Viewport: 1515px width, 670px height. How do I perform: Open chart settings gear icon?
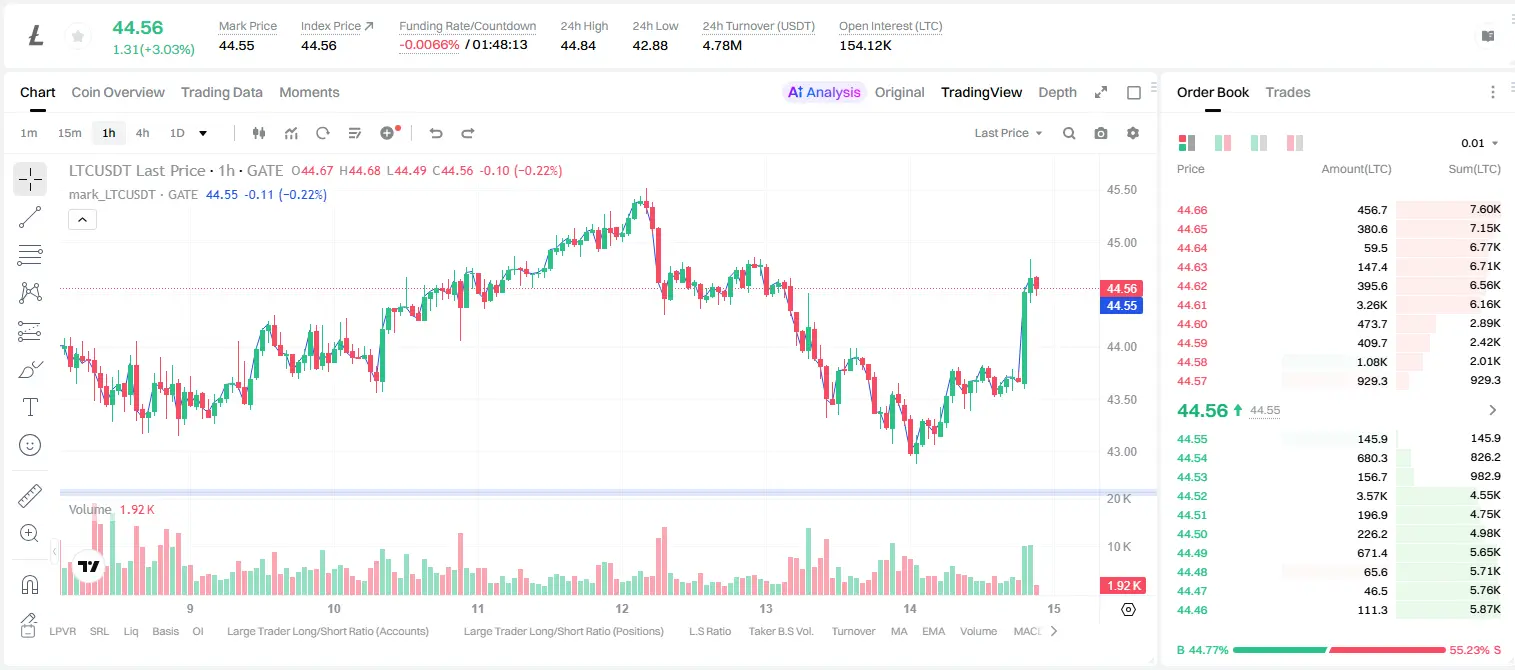click(x=1133, y=133)
